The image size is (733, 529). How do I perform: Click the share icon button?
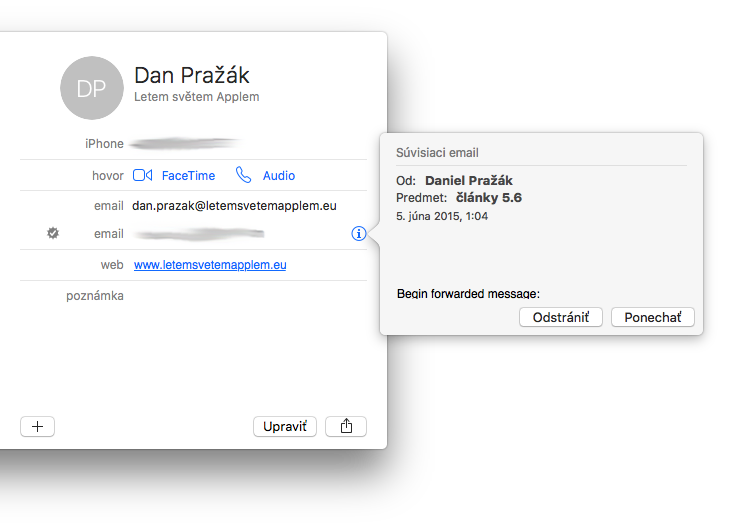(346, 427)
